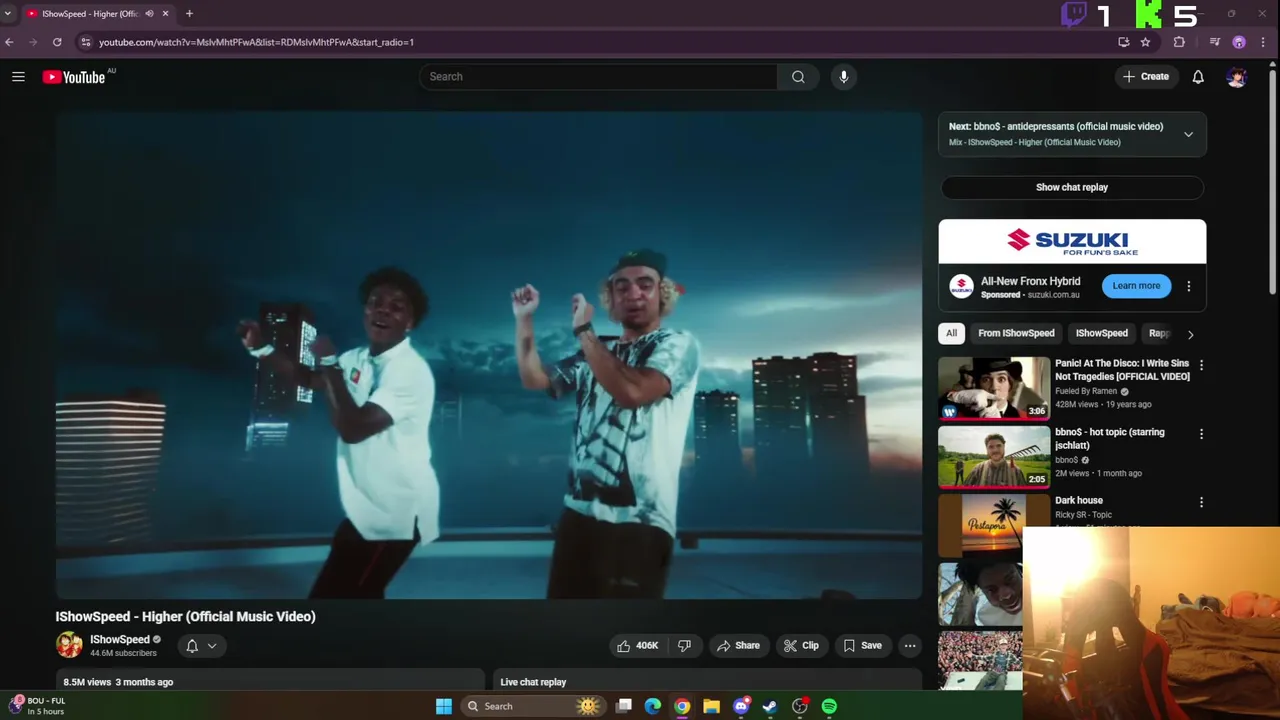Open options for Dark house video
Viewport: 1280px width, 720px height.
(1201, 502)
